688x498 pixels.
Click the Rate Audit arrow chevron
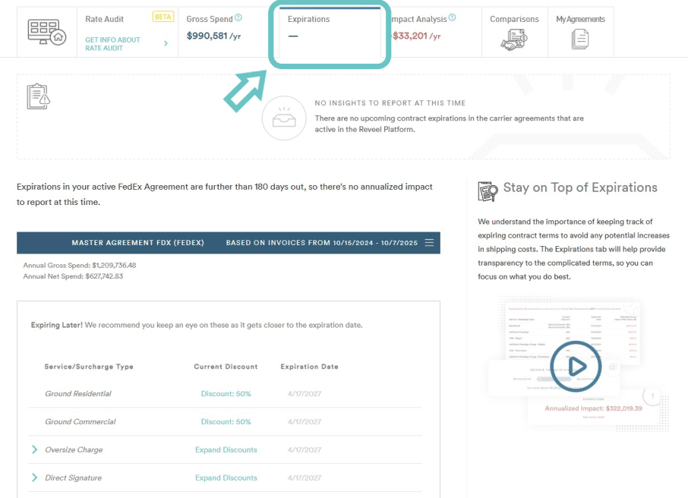tap(166, 43)
